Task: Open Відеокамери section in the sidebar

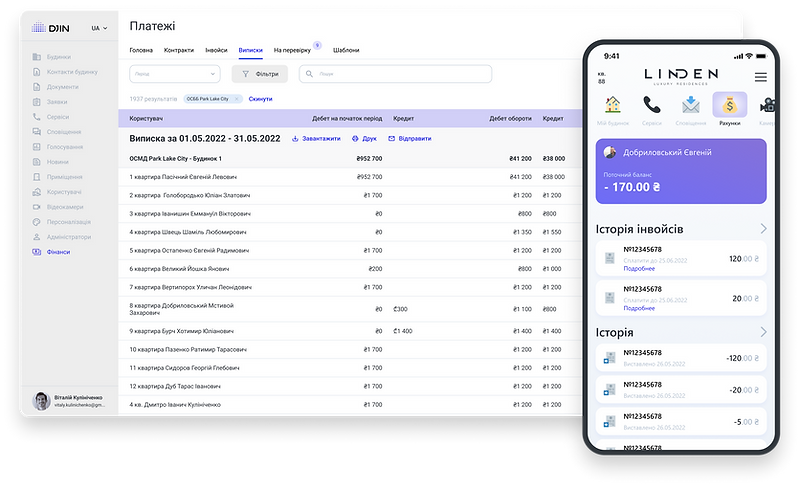Action: click(x=58, y=207)
